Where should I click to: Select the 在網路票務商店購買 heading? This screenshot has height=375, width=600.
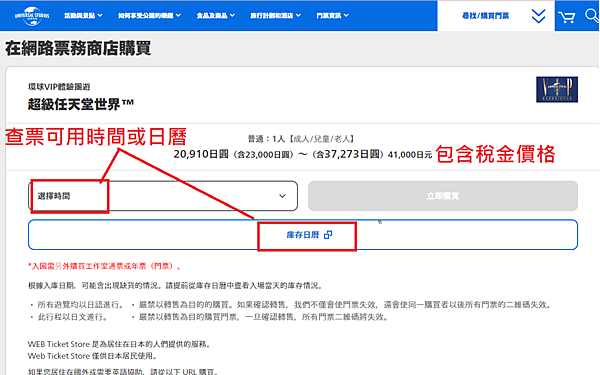[78, 49]
